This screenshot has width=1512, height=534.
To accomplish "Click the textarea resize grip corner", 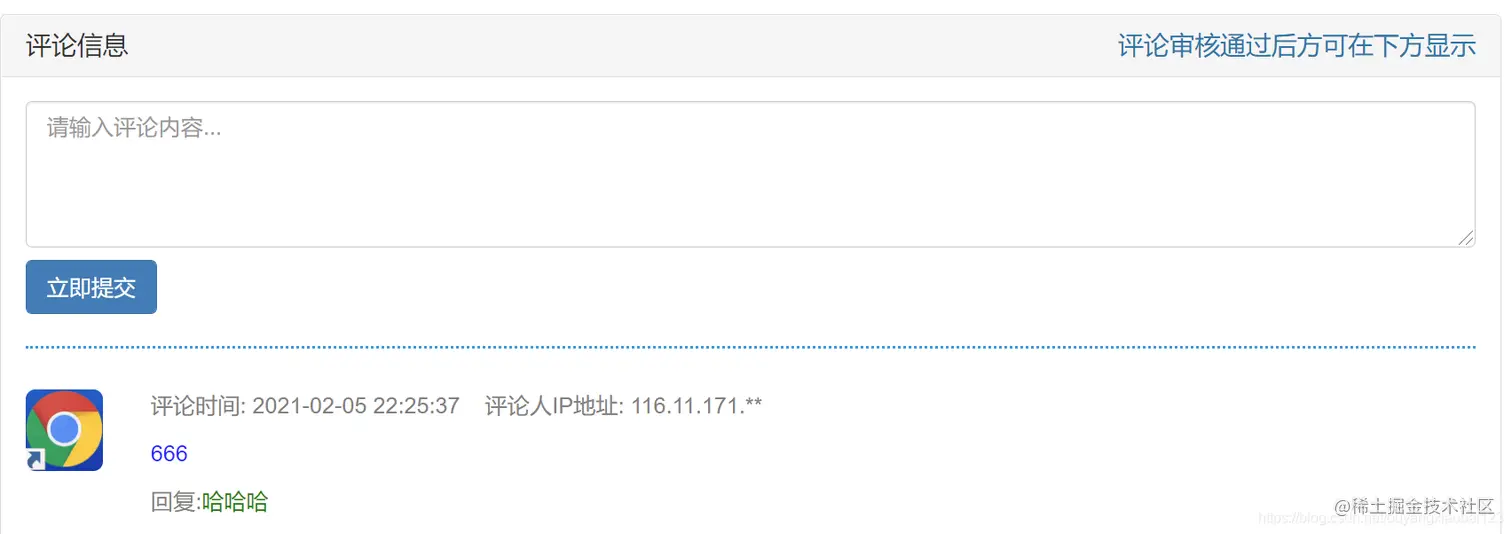I will [x=1466, y=238].
